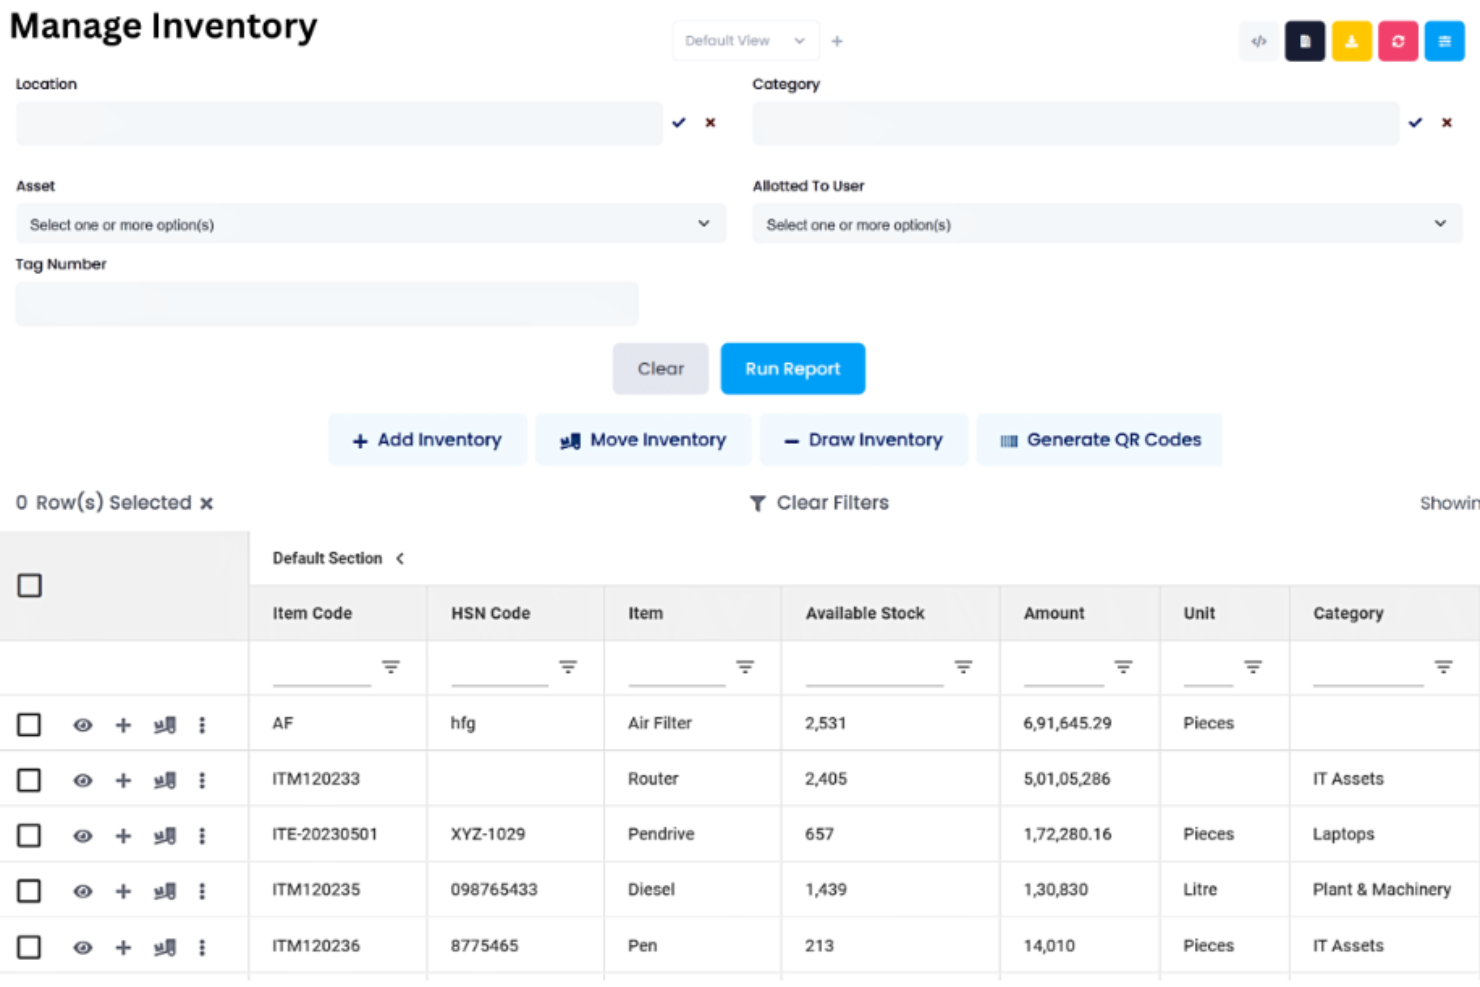Open the Allotted To User dropdown
Viewport: 1480px width, 987px height.
tap(1107, 224)
